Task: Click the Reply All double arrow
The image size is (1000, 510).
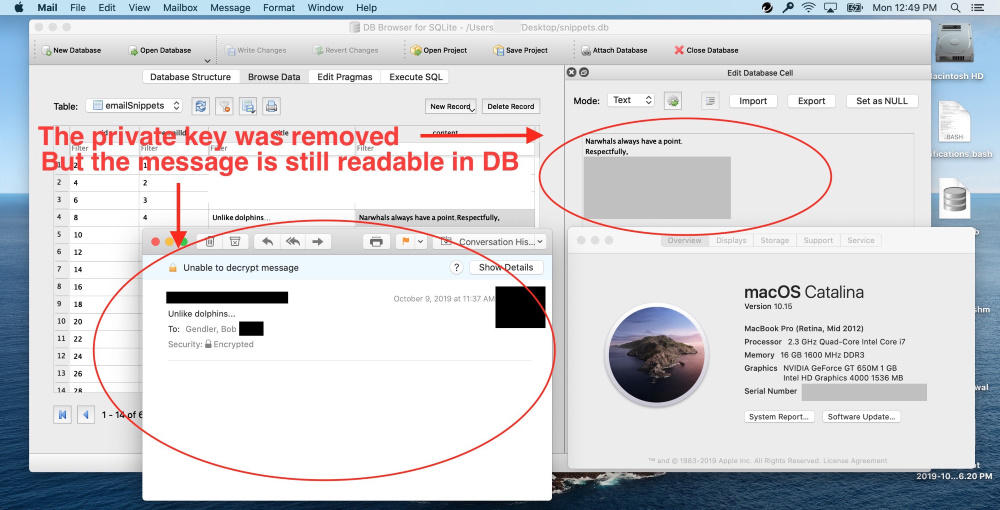Action: pos(293,242)
